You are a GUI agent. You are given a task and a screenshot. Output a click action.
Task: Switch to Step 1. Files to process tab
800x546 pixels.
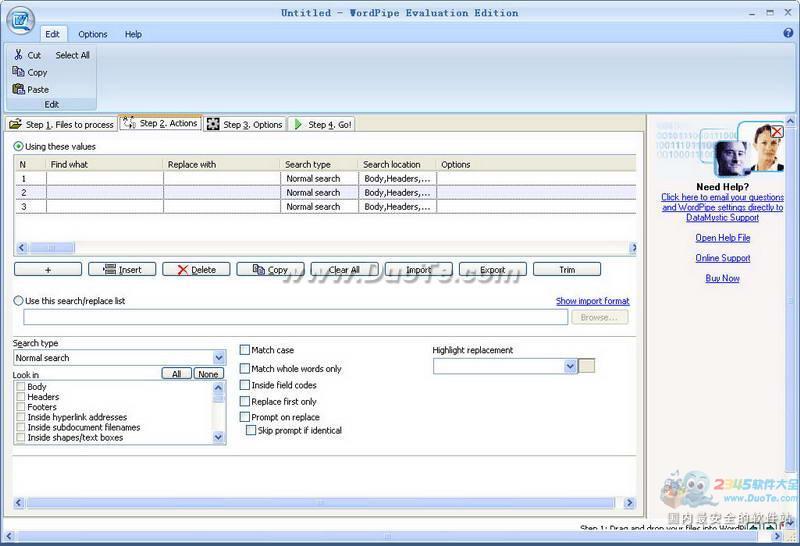coord(62,124)
